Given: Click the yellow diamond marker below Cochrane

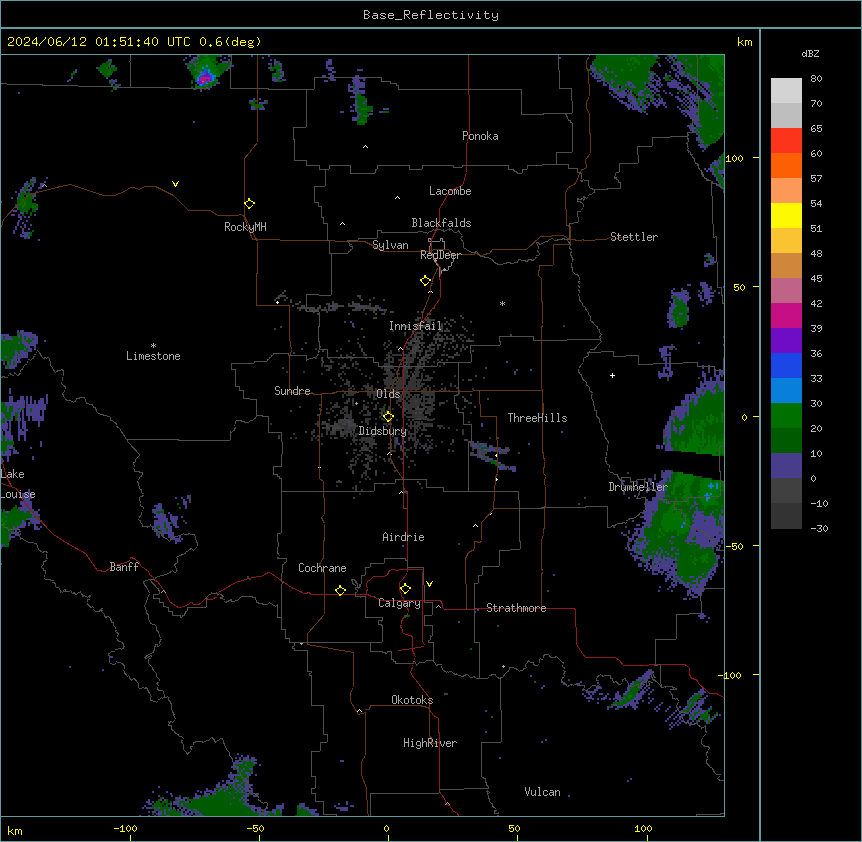Looking at the screenshot, I should (340, 590).
